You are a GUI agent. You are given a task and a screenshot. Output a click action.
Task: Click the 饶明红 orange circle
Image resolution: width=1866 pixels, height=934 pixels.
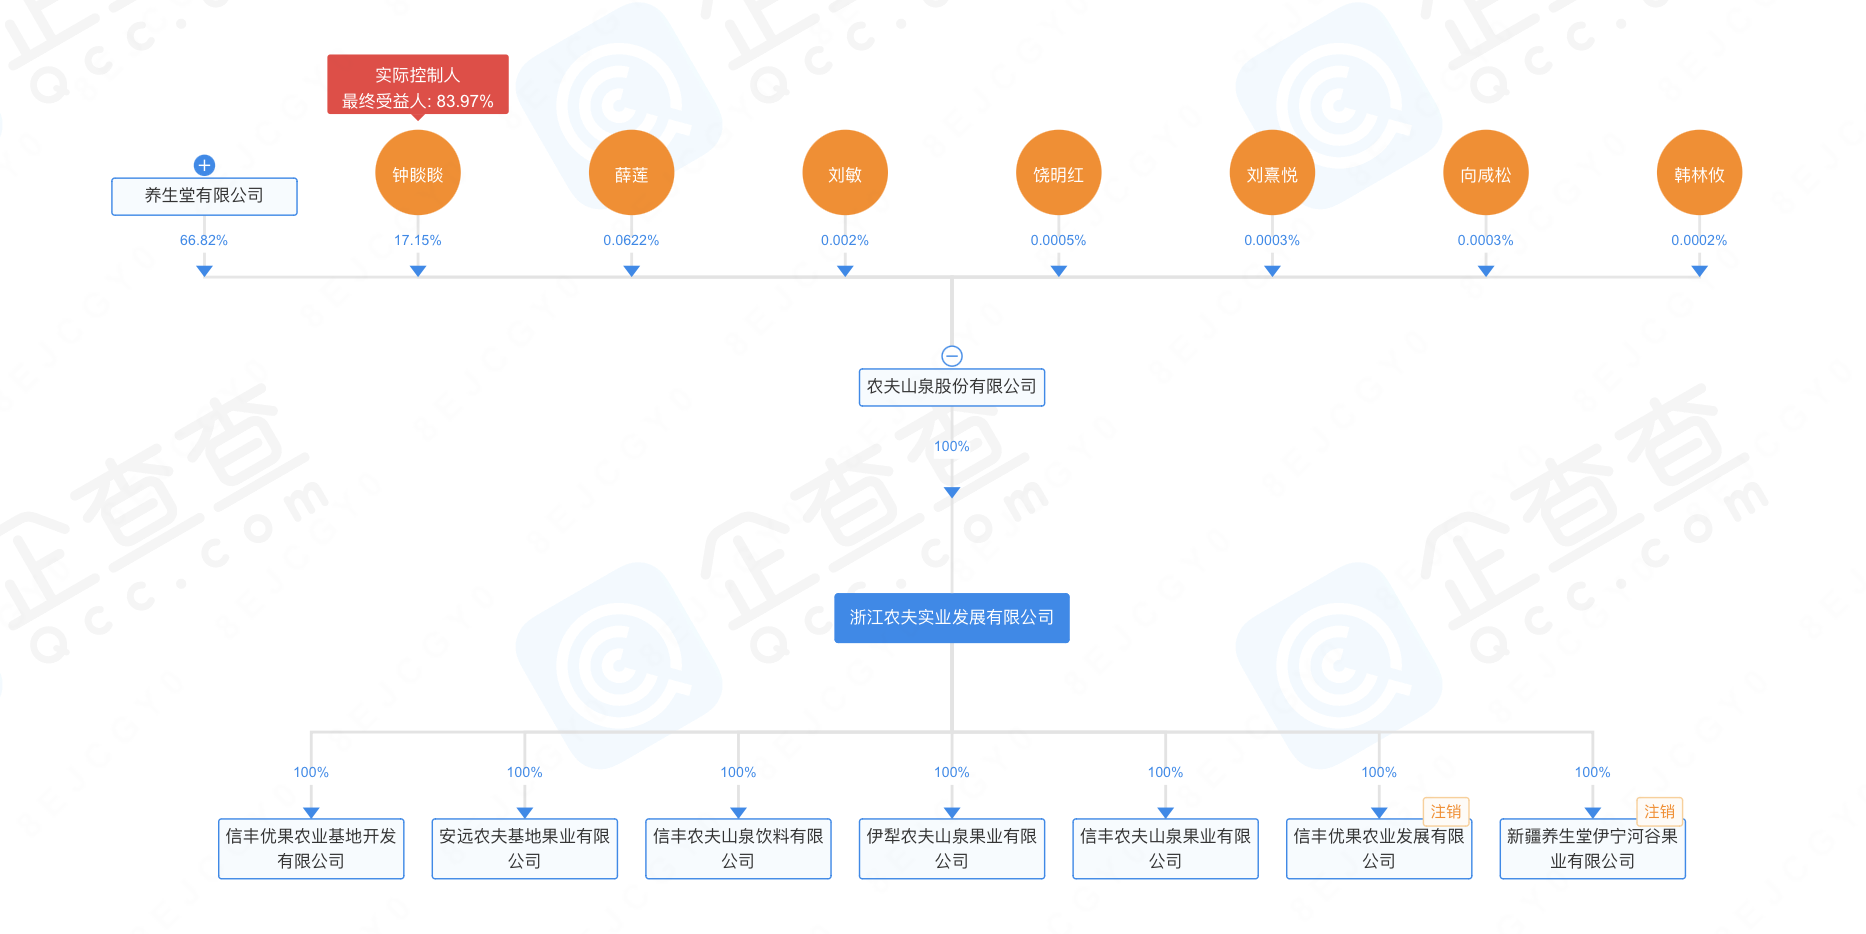1058,173
